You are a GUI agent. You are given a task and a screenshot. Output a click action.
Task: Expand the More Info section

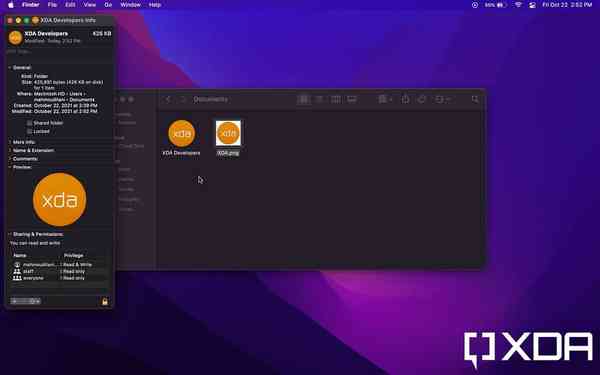coord(10,142)
